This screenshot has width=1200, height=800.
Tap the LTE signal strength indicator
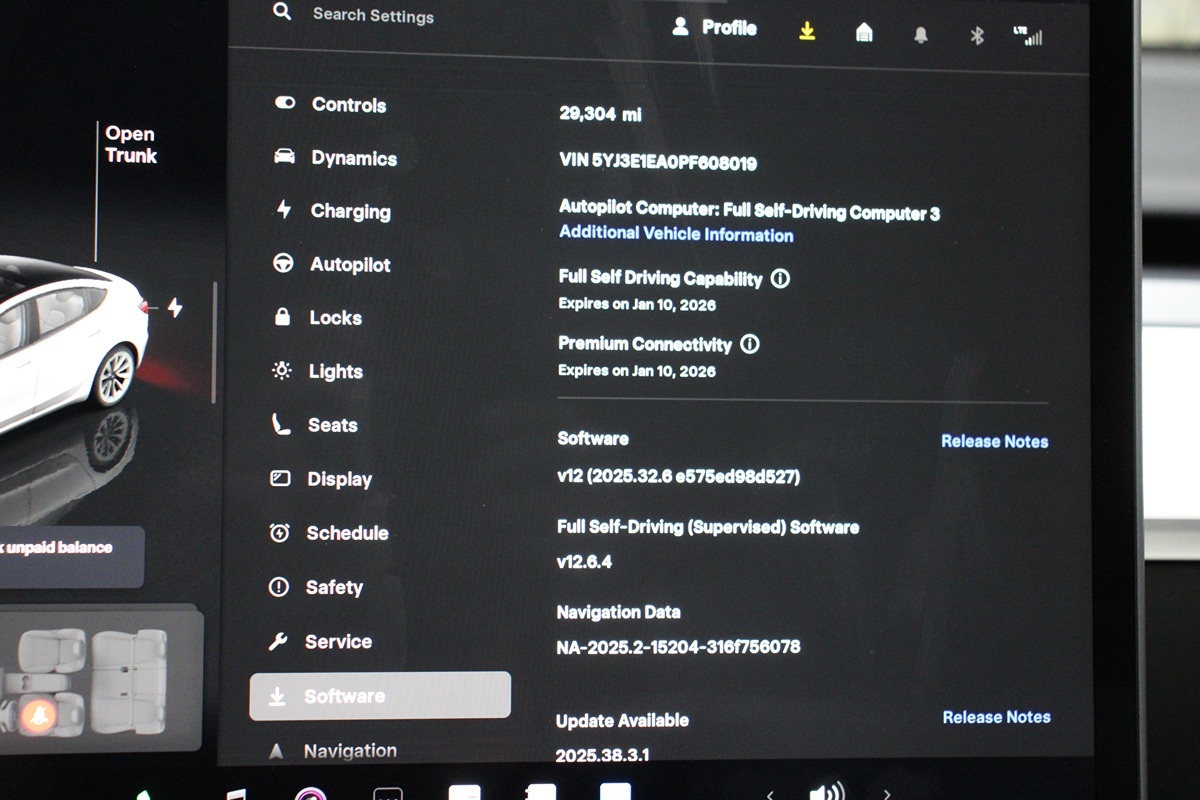tap(1028, 36)
